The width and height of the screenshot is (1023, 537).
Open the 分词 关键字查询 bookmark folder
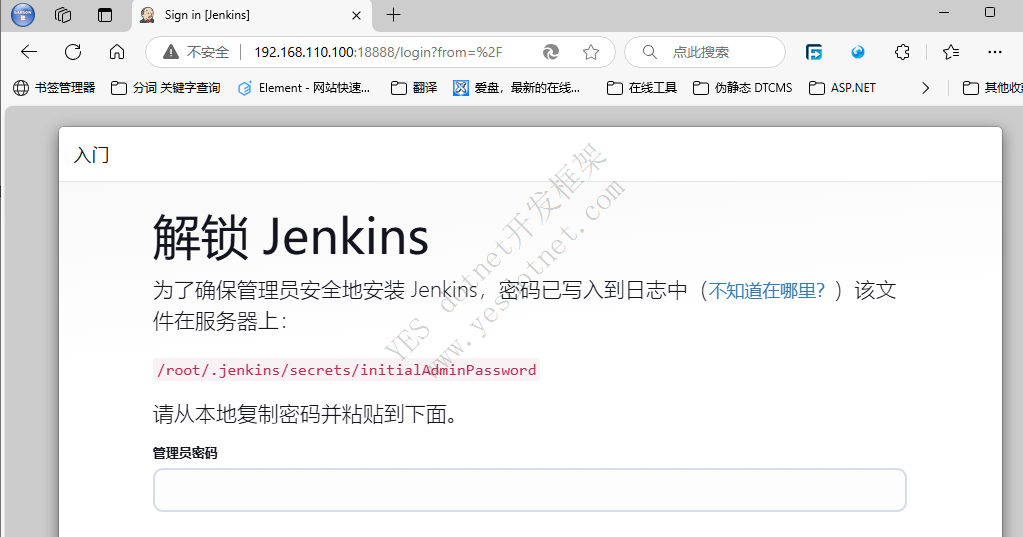[x=165, y=87]
